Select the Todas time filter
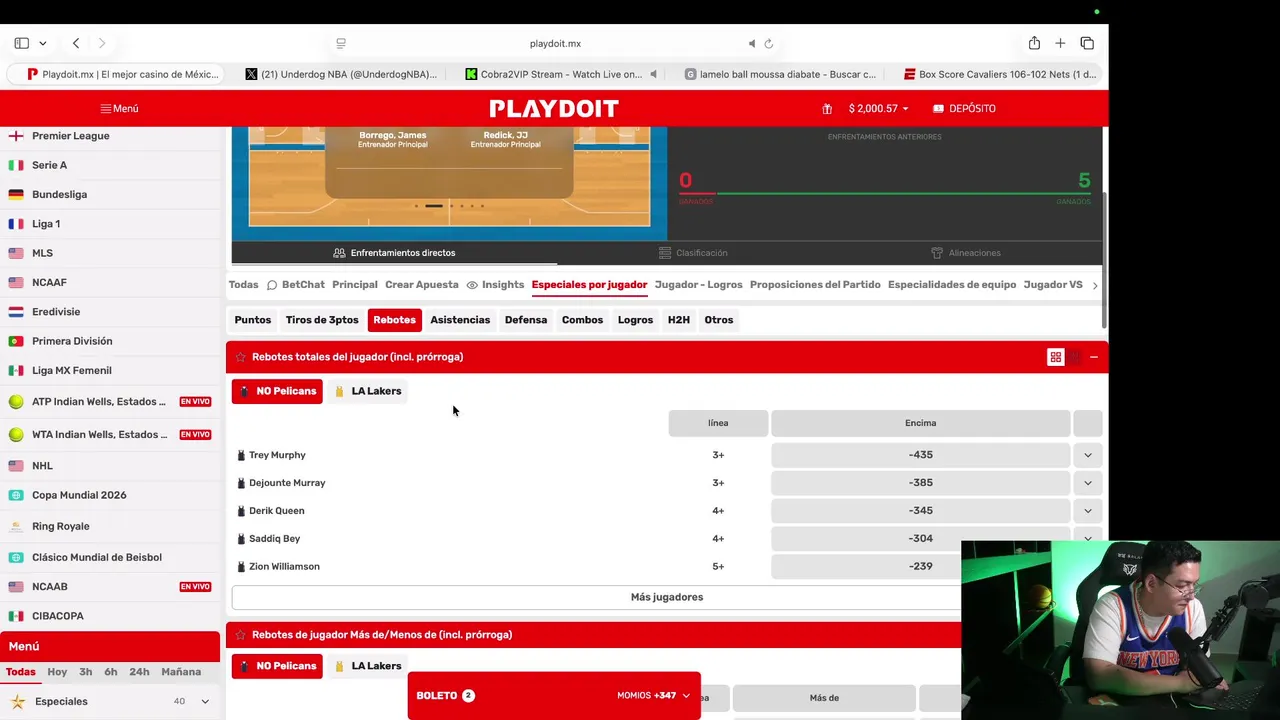Screen dimensions: 1280x720 coord(20,672)
